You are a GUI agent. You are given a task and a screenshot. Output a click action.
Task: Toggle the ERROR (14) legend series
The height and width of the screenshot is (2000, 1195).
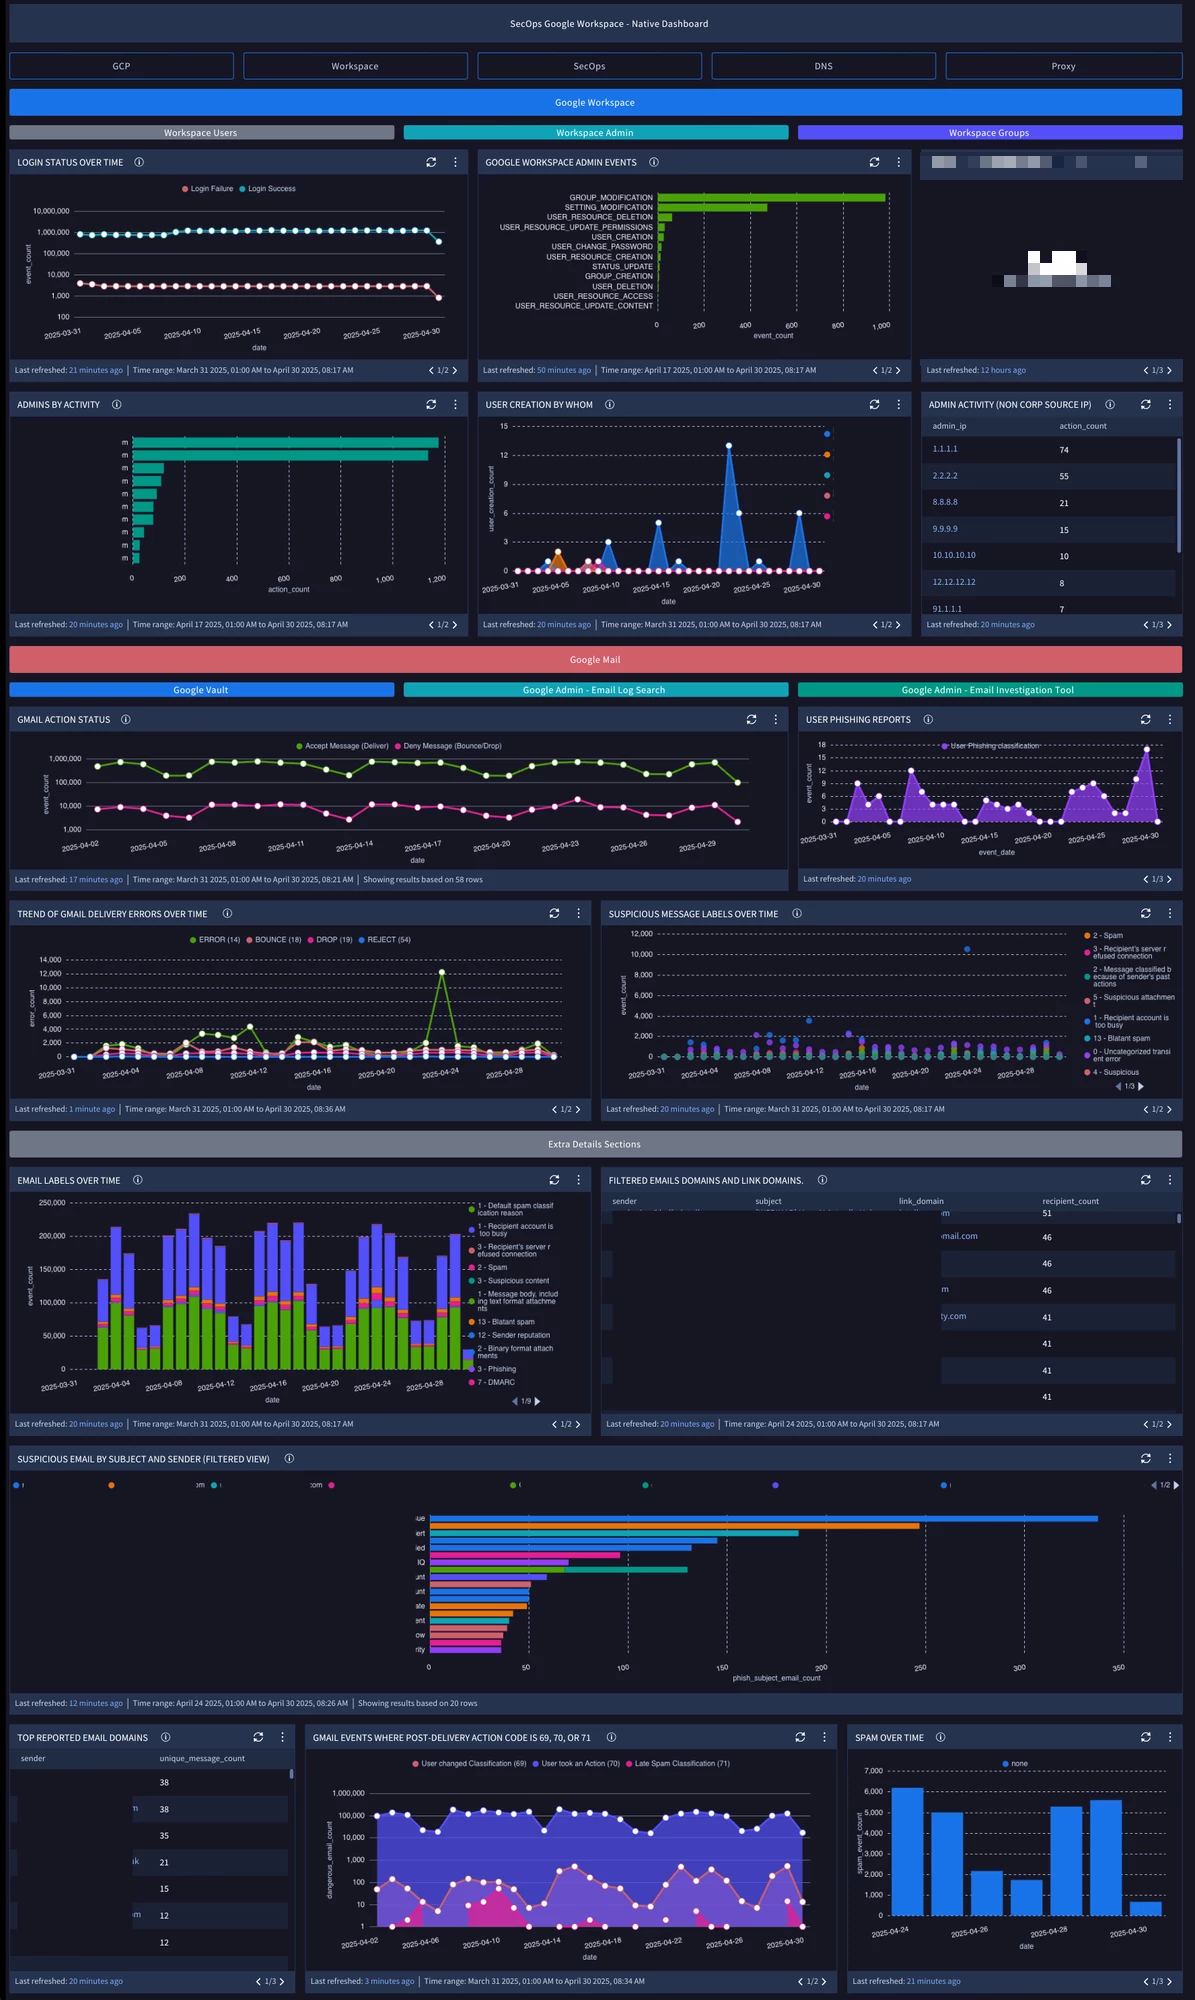coord(215,940)
